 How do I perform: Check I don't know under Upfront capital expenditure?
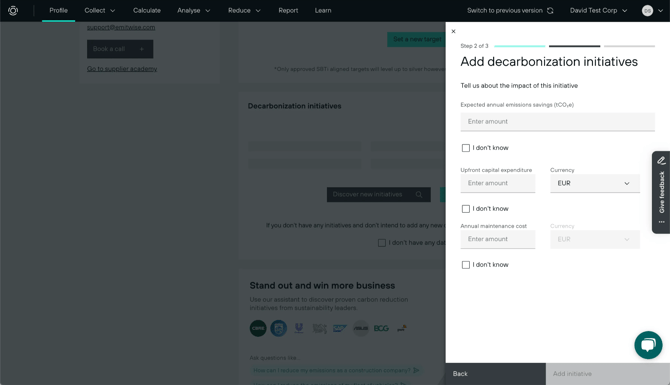coord(466,209)
